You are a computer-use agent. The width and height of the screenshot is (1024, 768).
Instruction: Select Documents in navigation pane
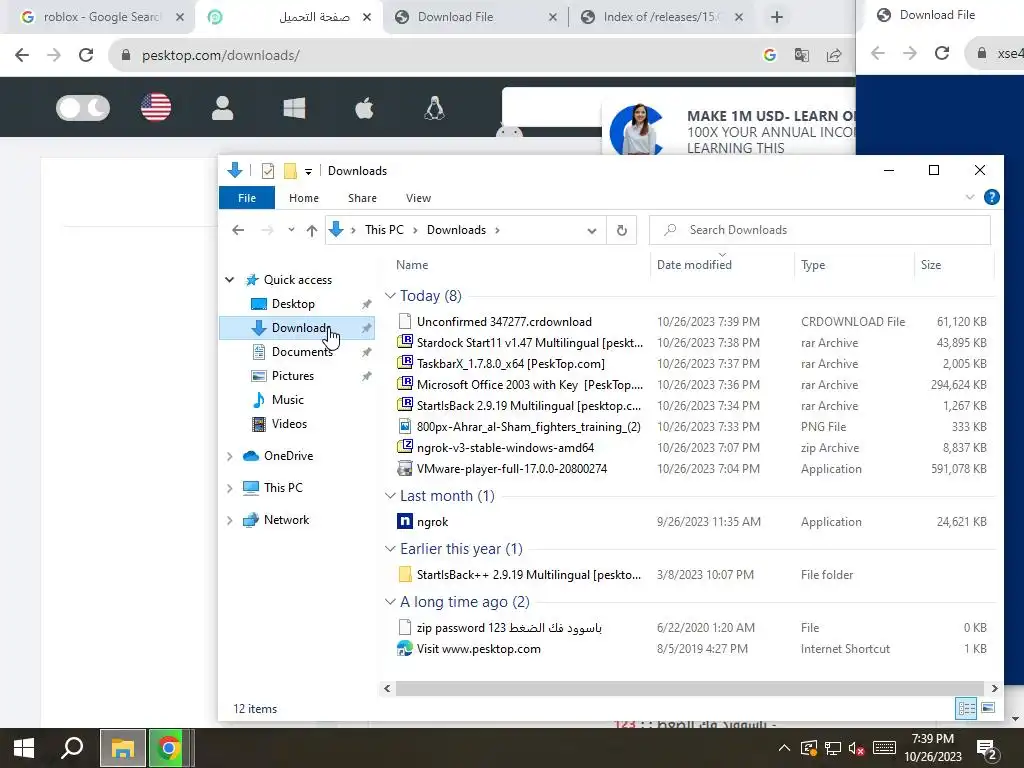(302, 352)
